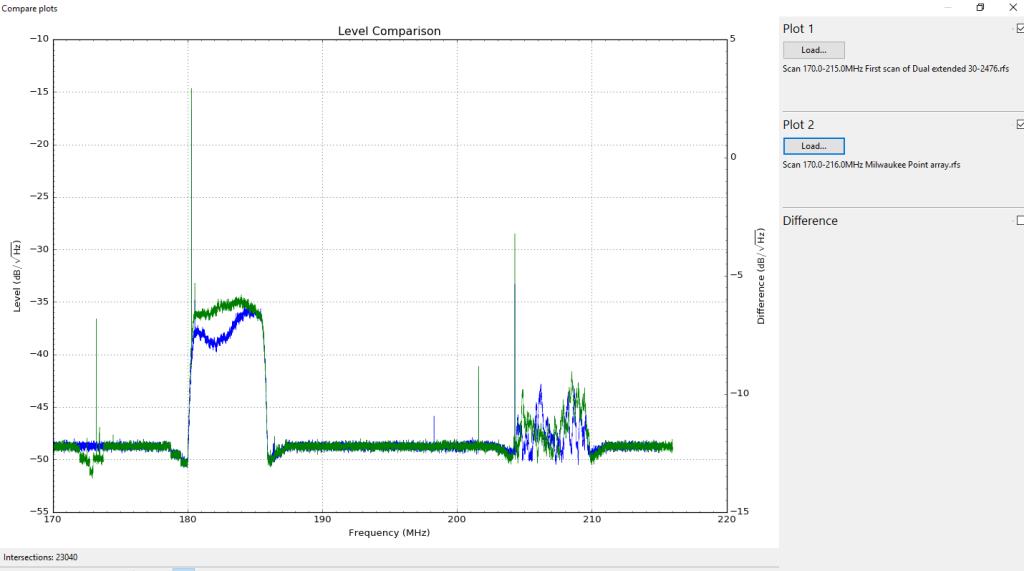The image size is (1024, 571).
Task: Click the Difference (dB/√Hz) right axis label
Action: point(761,277)
